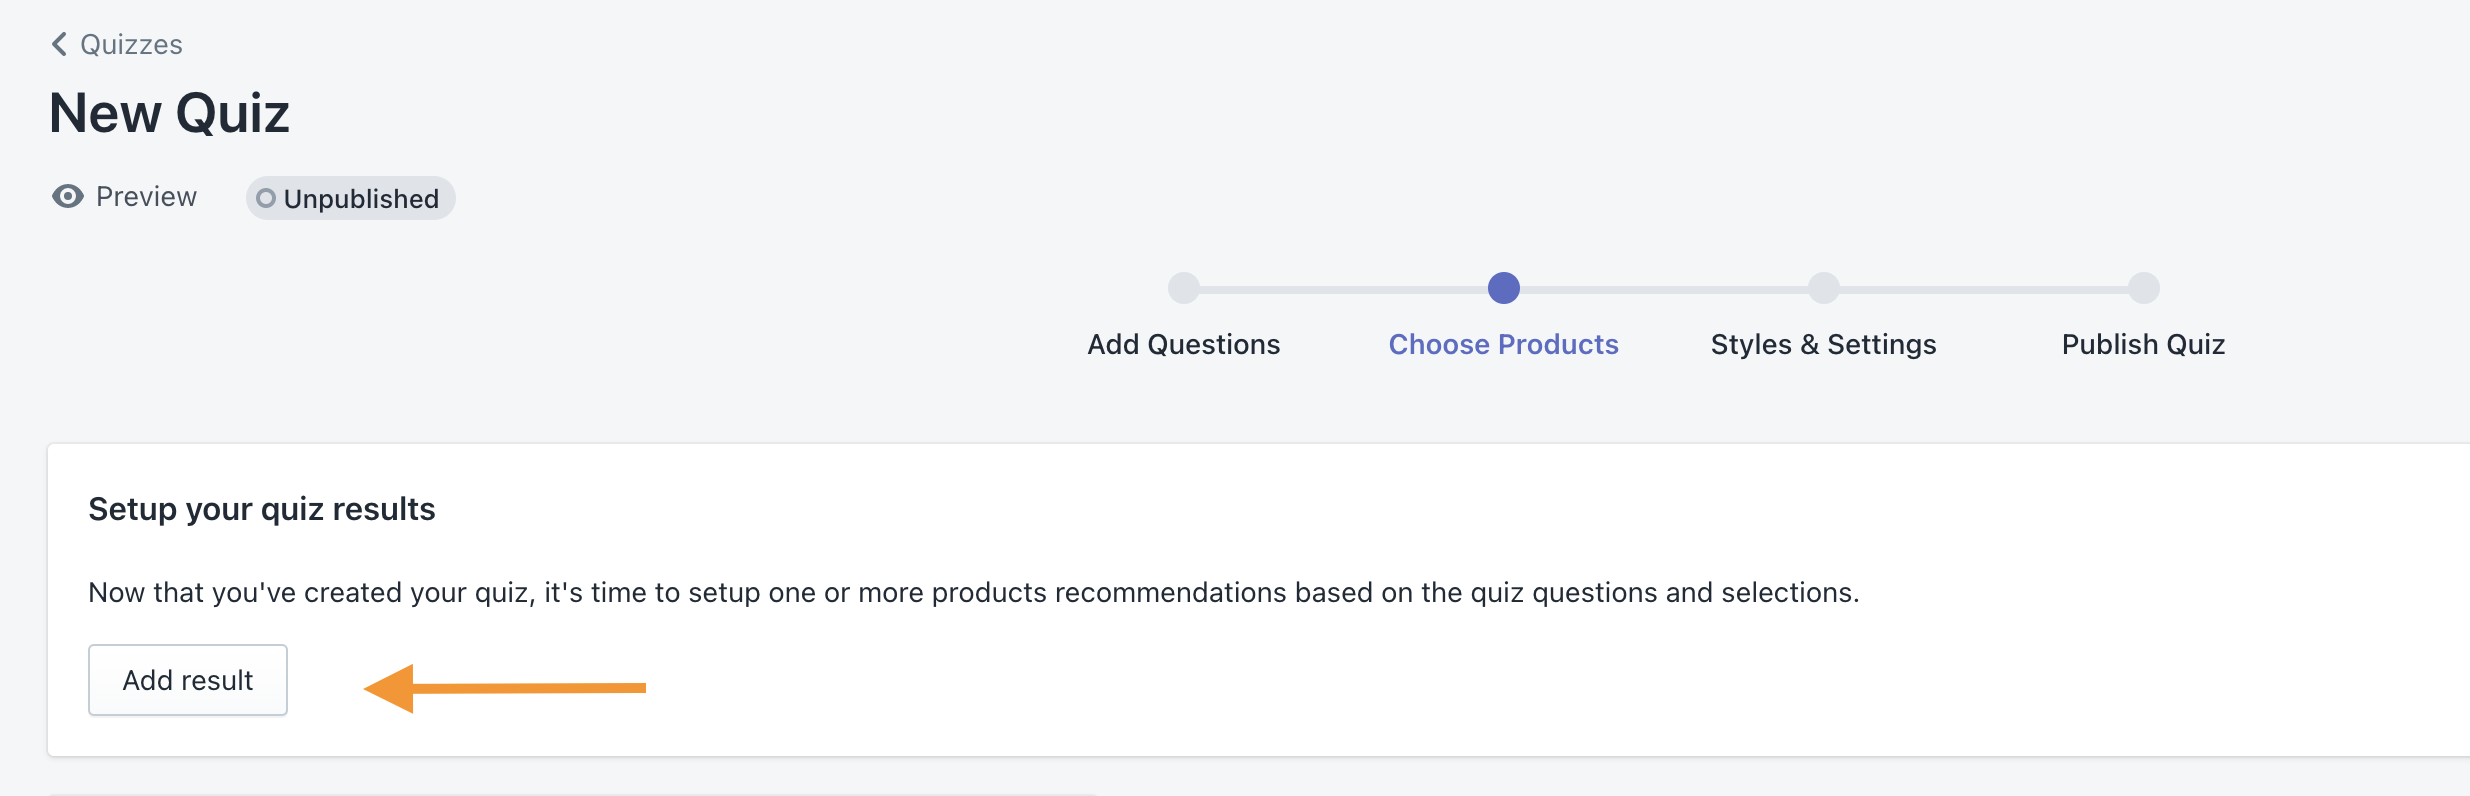Image resolution: width=2470 pixels, height=796 pixels.
Task: Click the quiz results description paragraph
Action: (973, 592)
